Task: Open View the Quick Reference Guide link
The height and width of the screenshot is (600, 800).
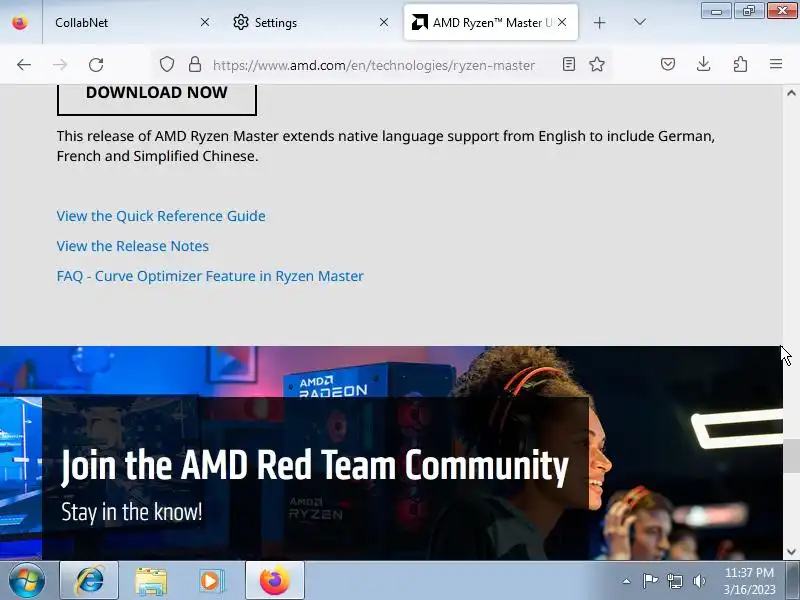Action: (x=161, y=216)
